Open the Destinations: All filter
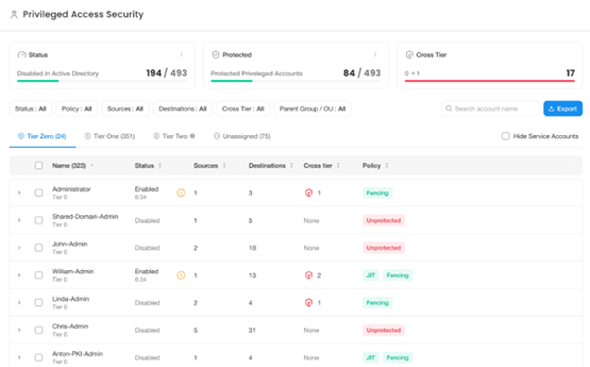 (182, 109)
